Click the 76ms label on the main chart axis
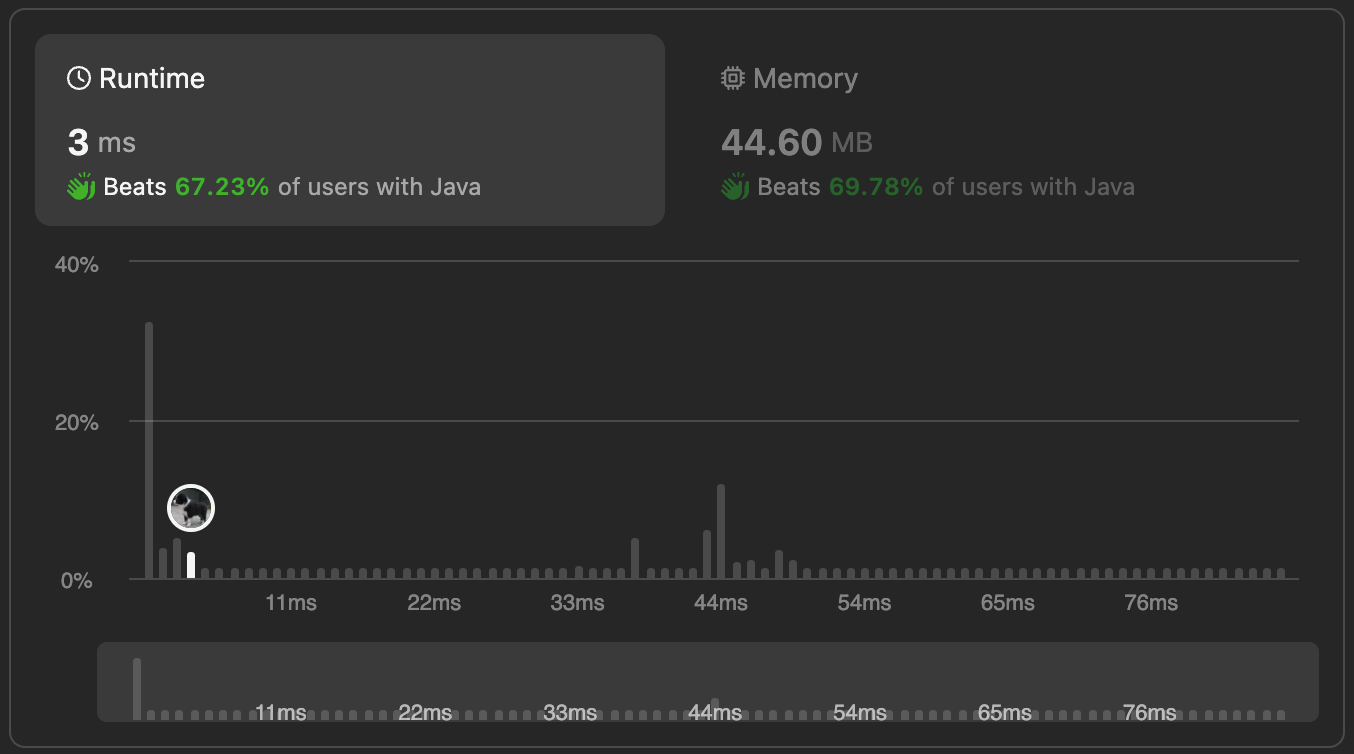The width and height of the screenshot is (1354, 754). 1151,603
